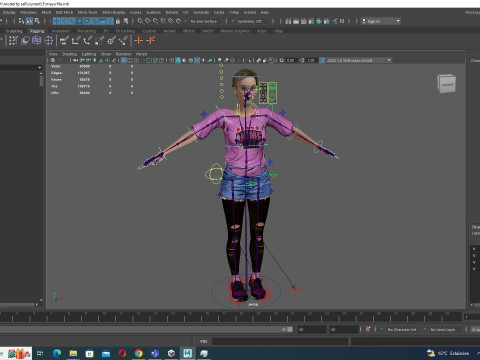Apply Orient Constraint from Rigging shelf
This screenshot has width=480, height=360.
pos(88,41)
